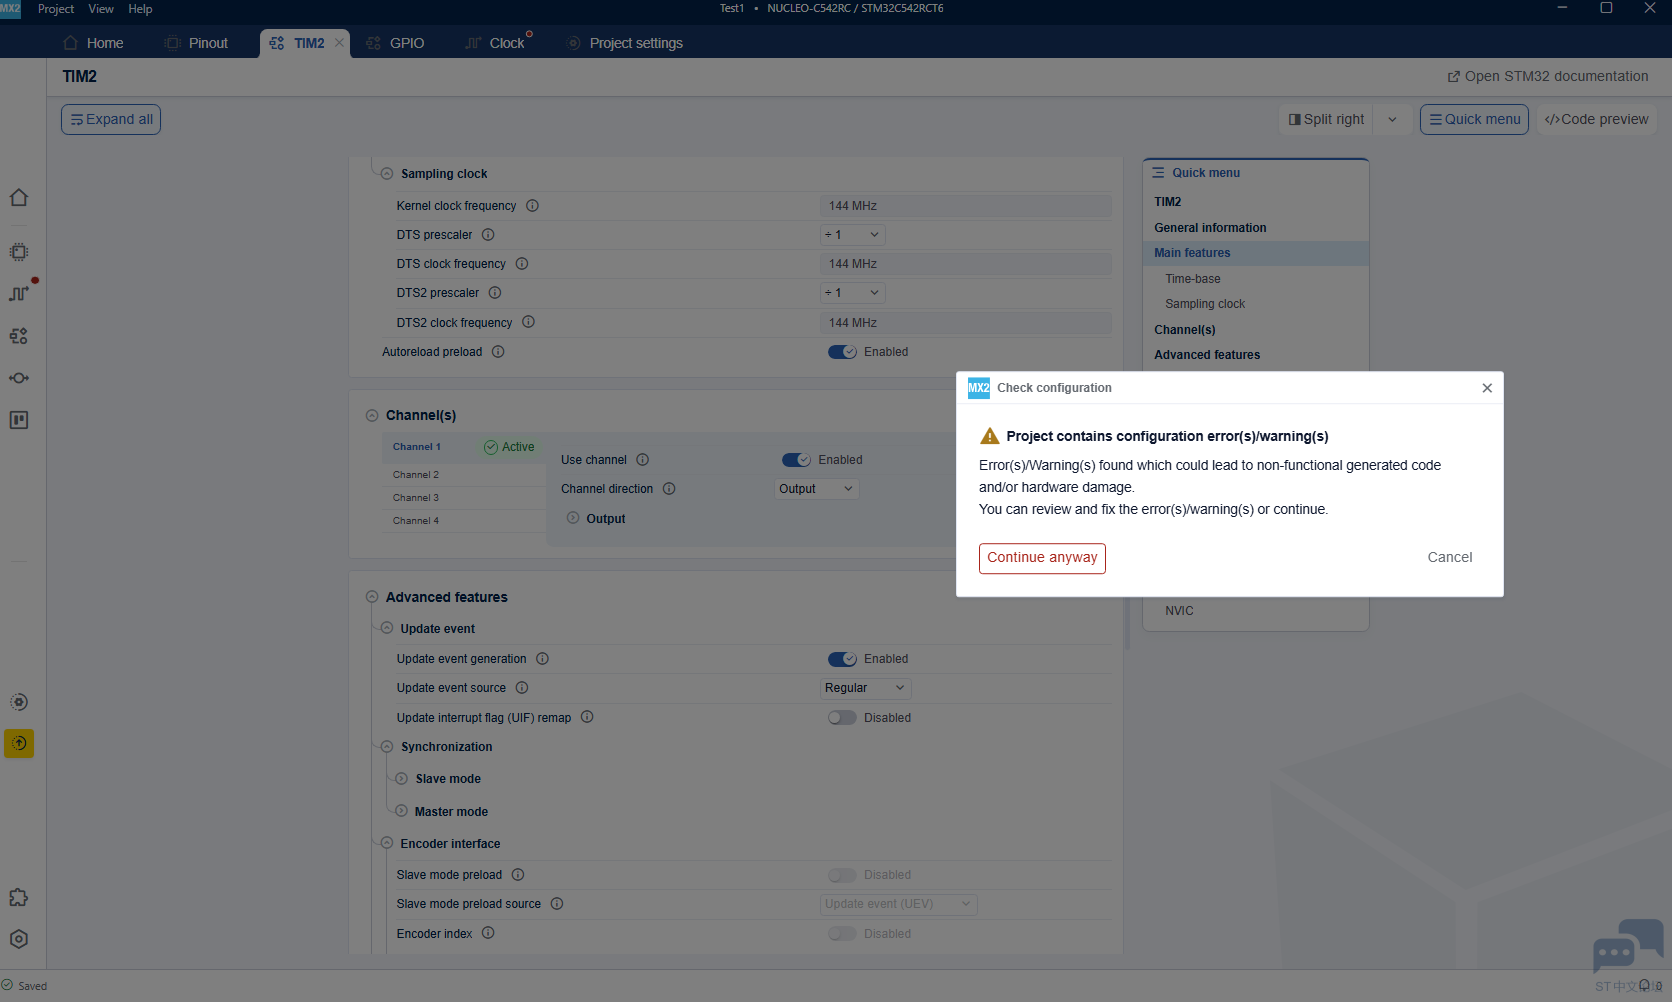Open the Clock icon in left sidebar
This screenshot has width=1672, height=1002.
(x=19, y=293)
